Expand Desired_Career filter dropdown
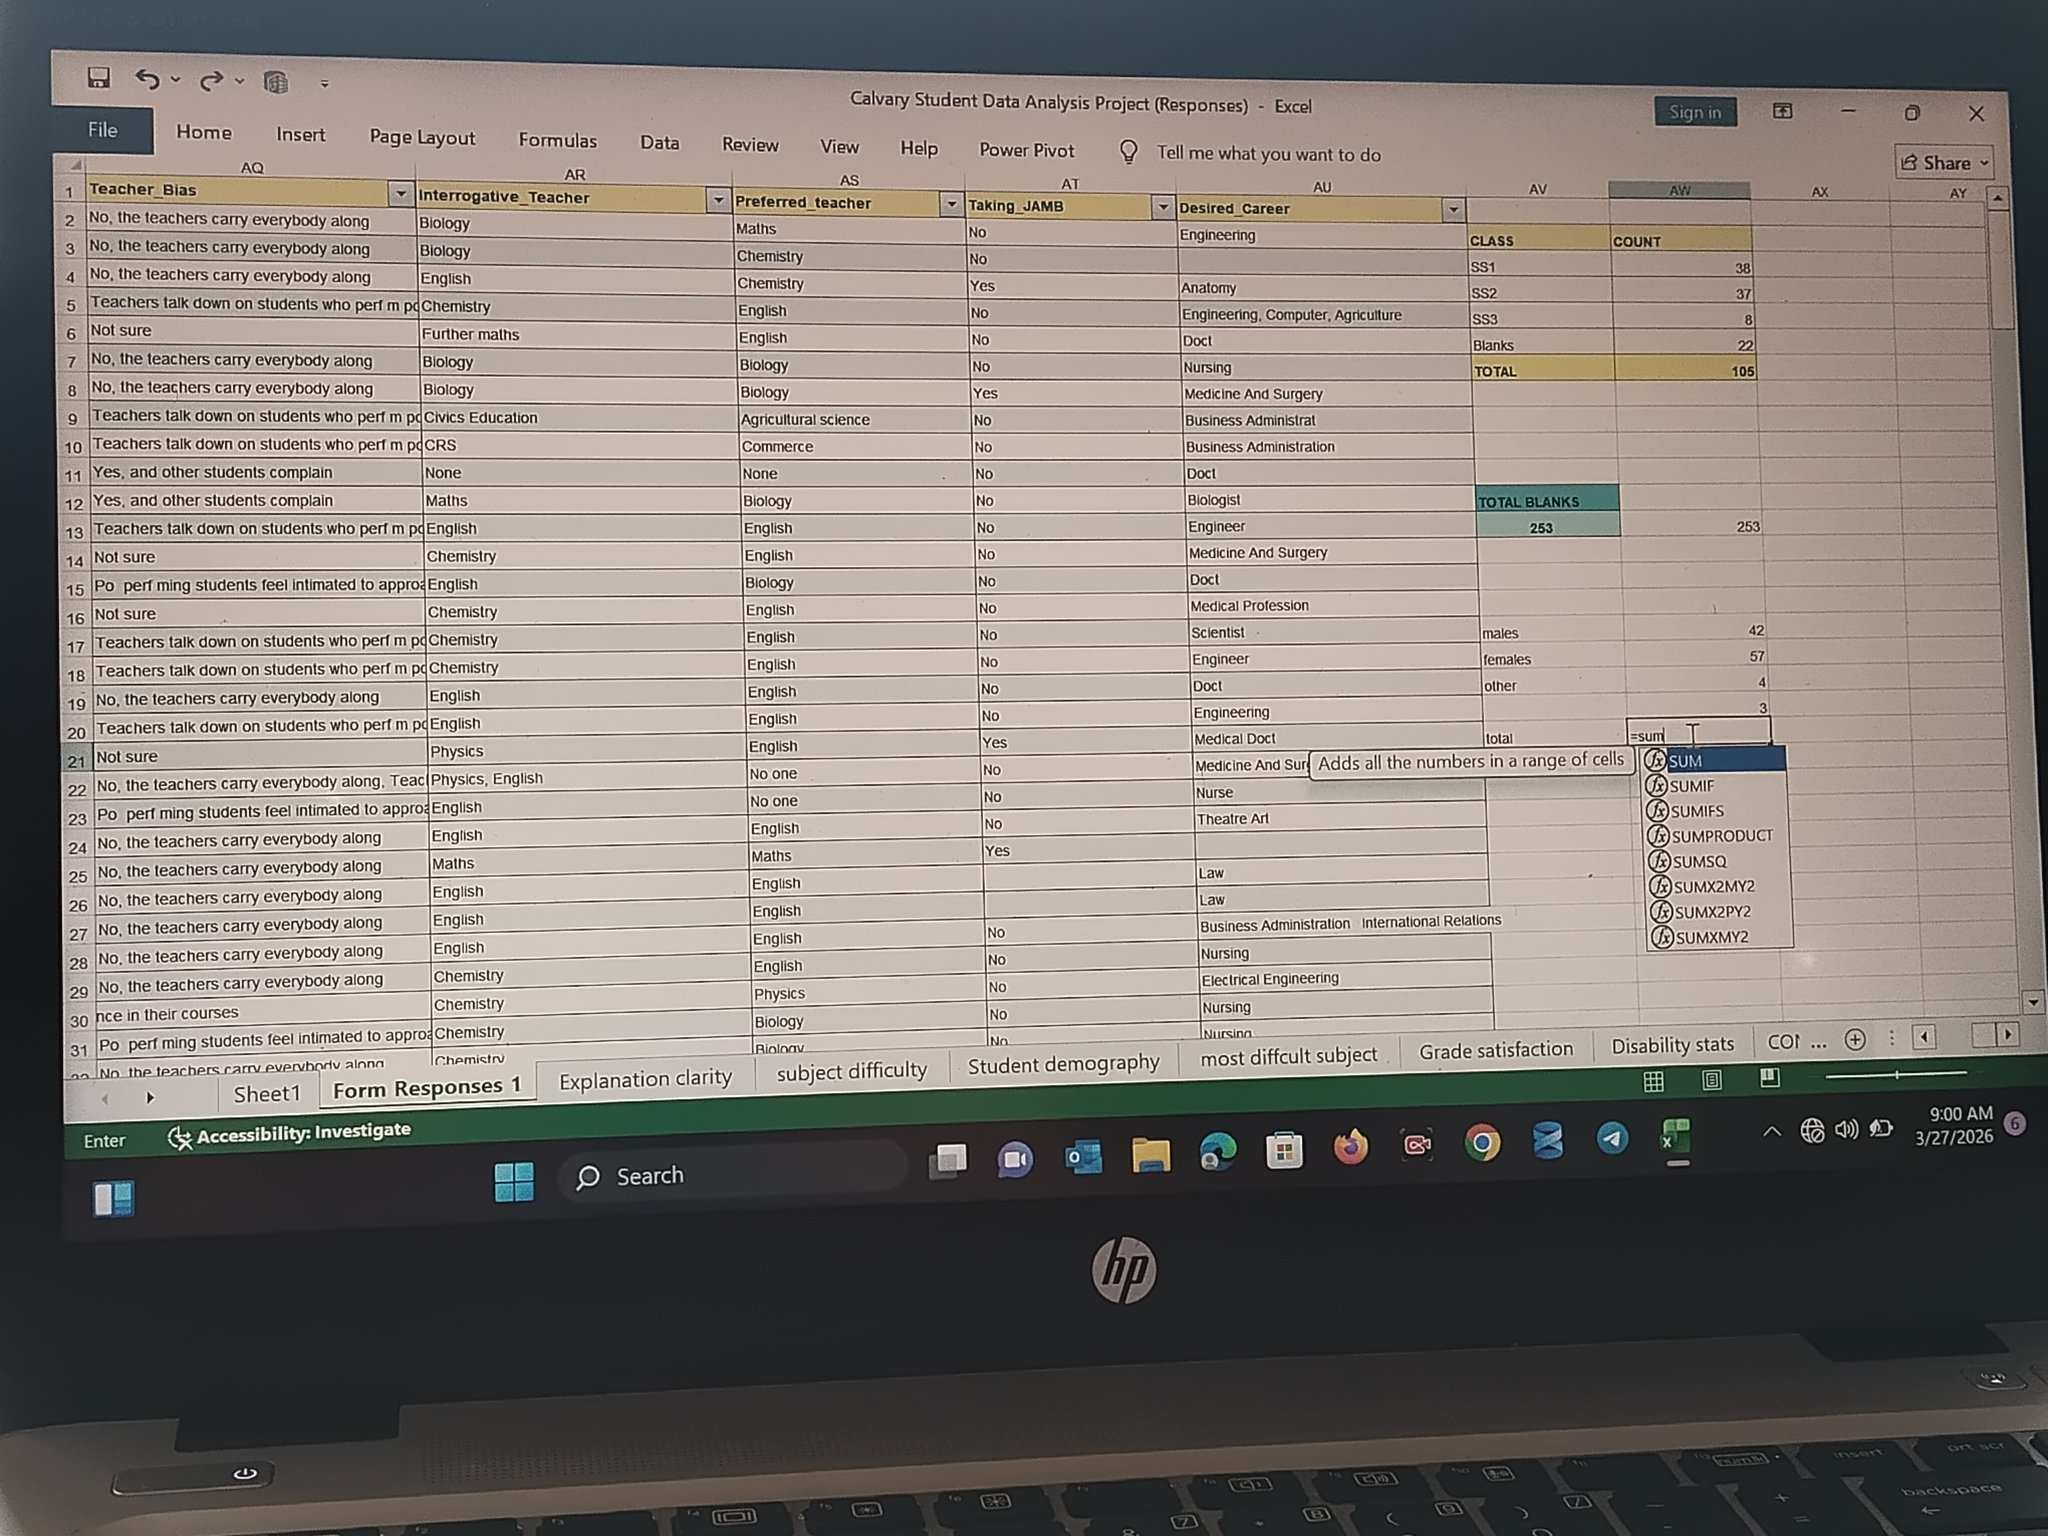Image resolution: width=2048 pixels, height=1536 pixels. tap(1453, 210)
